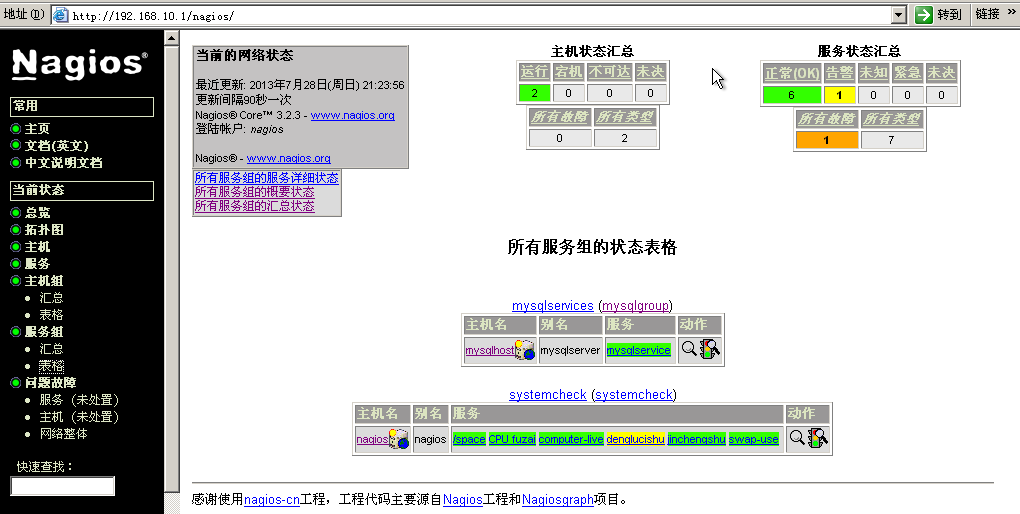Click magnifier icon in nagios host row

tap(796, 437)
